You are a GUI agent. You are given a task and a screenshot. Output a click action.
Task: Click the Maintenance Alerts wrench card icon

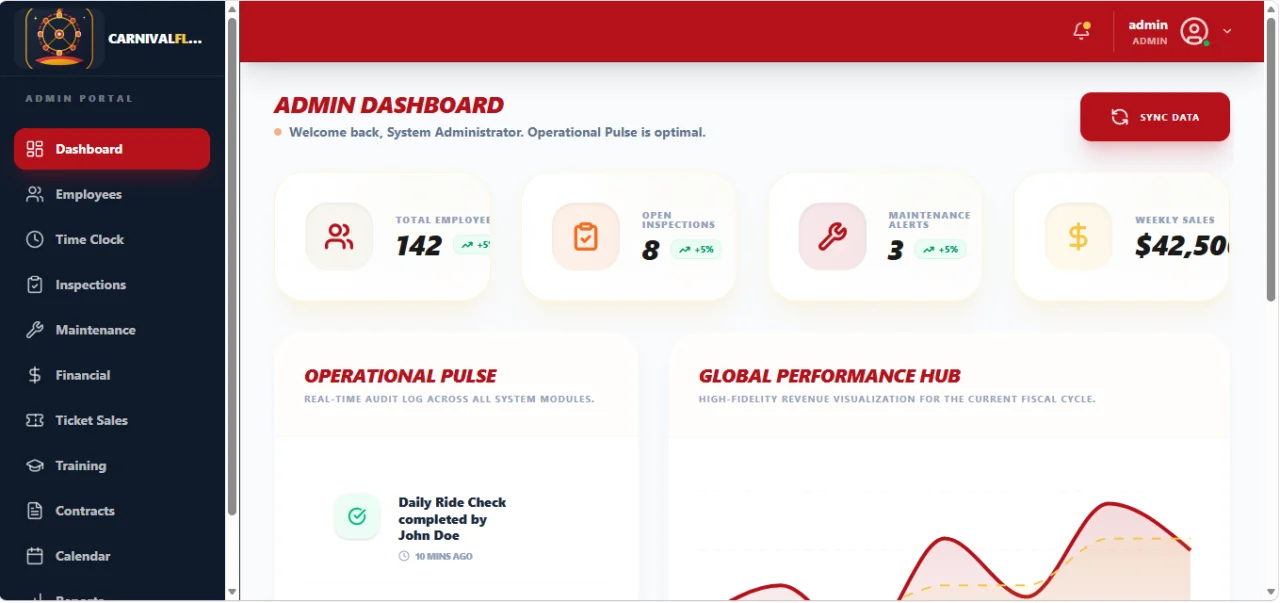click(832, 237)
